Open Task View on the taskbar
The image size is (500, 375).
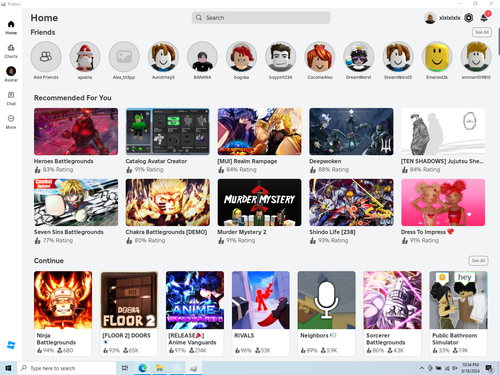(125, 368)
